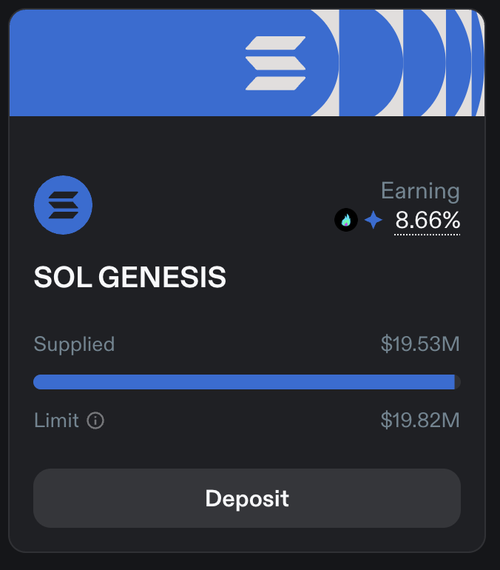Open the info icon beside Limit

[95, 421]
